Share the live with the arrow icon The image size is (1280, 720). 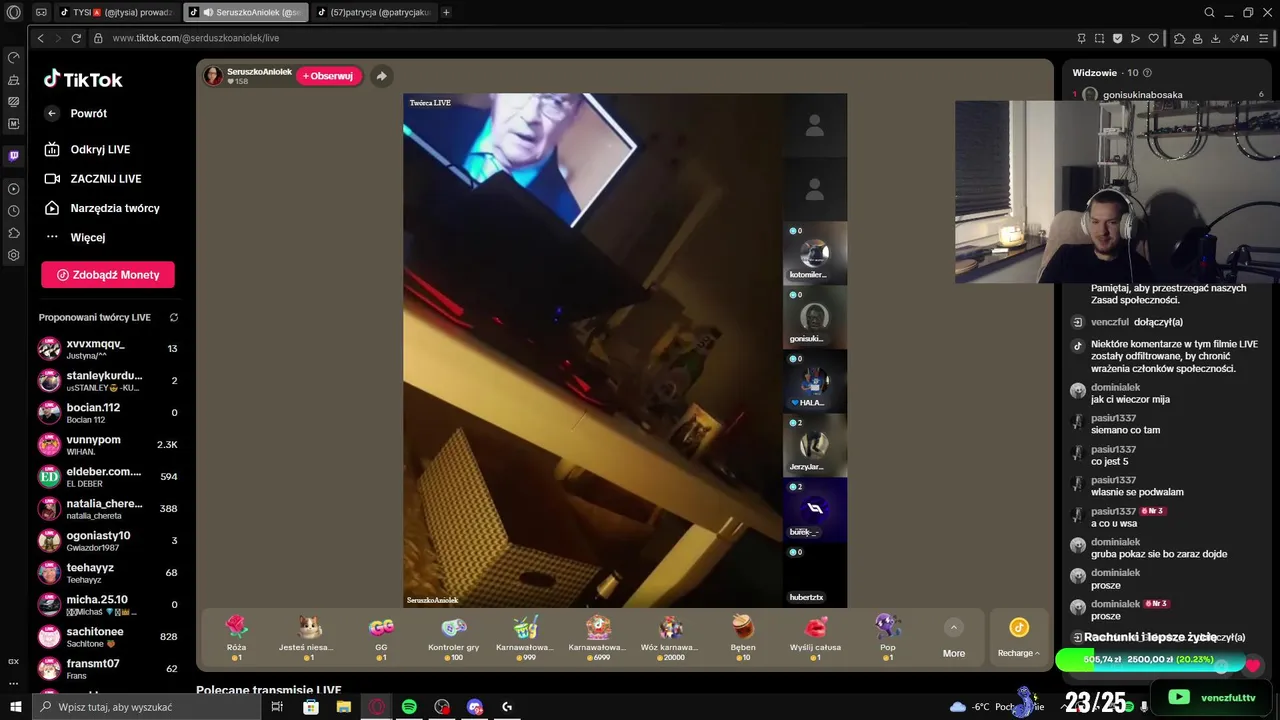[381, 76]
